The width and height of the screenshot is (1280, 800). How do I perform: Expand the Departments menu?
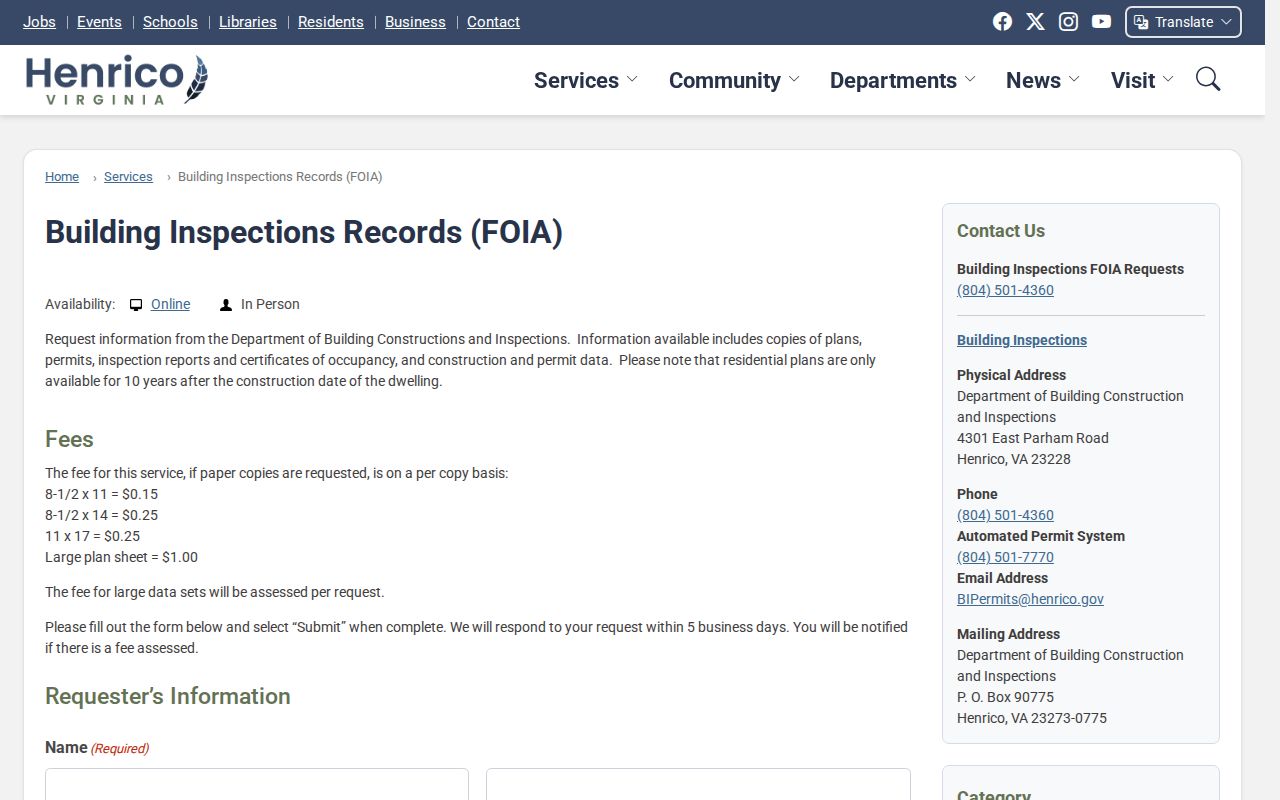[x=902, y=80]
